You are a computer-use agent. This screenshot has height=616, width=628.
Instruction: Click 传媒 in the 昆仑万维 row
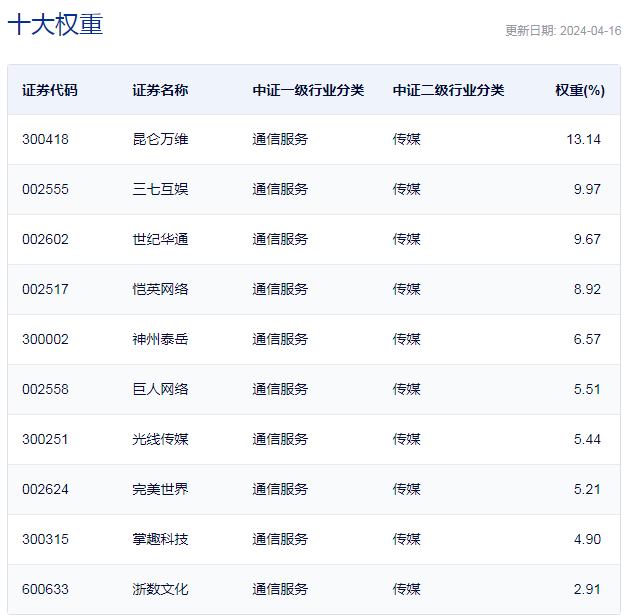point(407,139)
